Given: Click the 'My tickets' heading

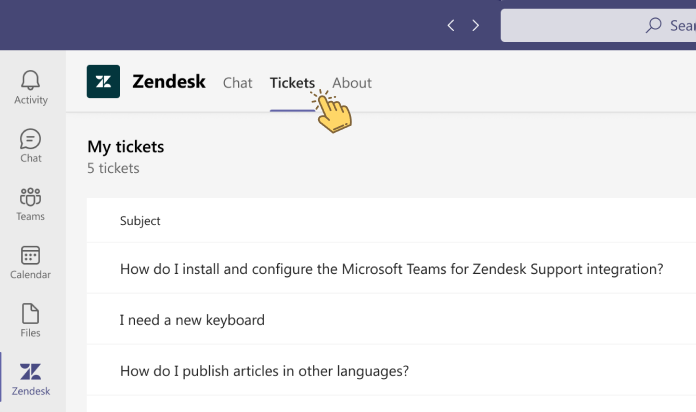Looking at the screenshot, I should [x=126, y=147].
